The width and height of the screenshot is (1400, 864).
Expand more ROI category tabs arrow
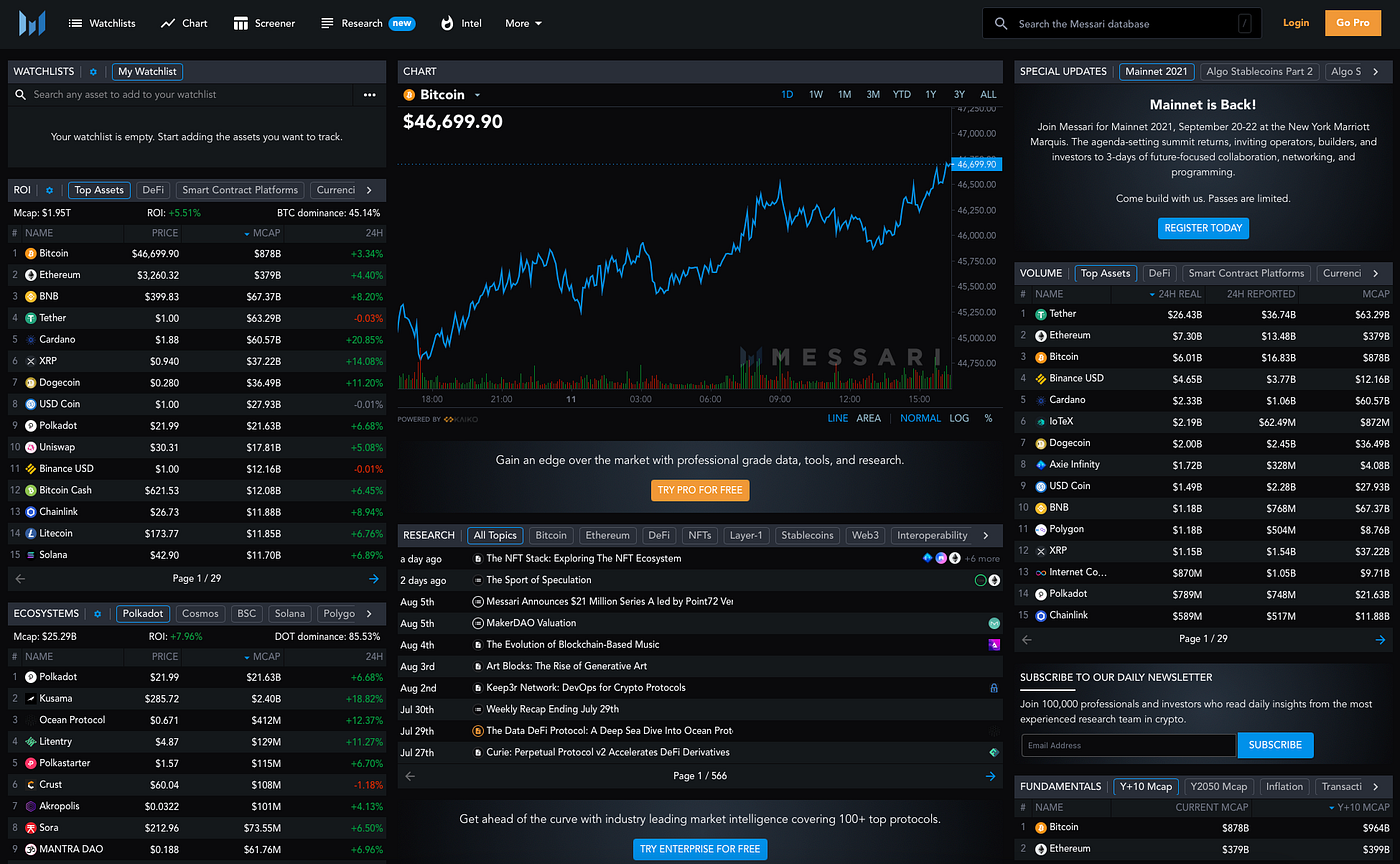[369, 190]
